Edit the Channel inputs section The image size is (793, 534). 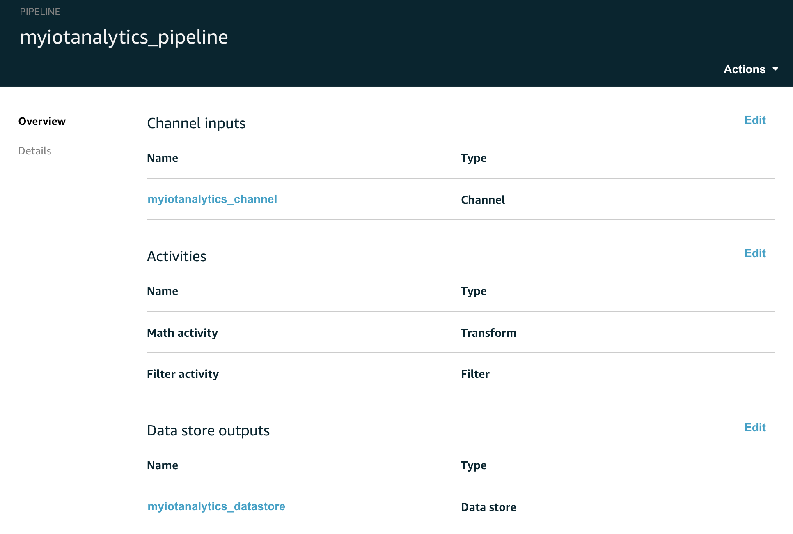point(755,120)
